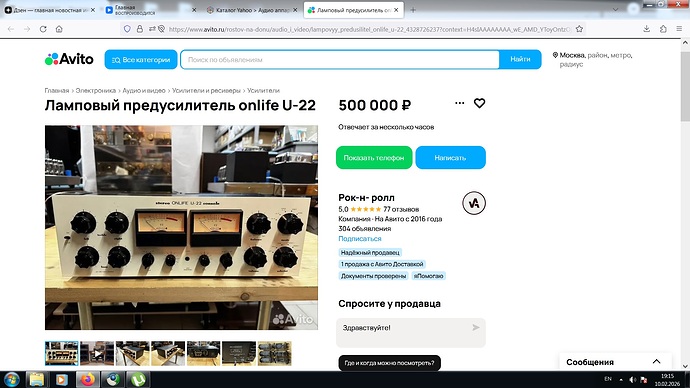Switch to the Дзен news tab
Viewport: 690px width, 388px height.
point(49,10)
